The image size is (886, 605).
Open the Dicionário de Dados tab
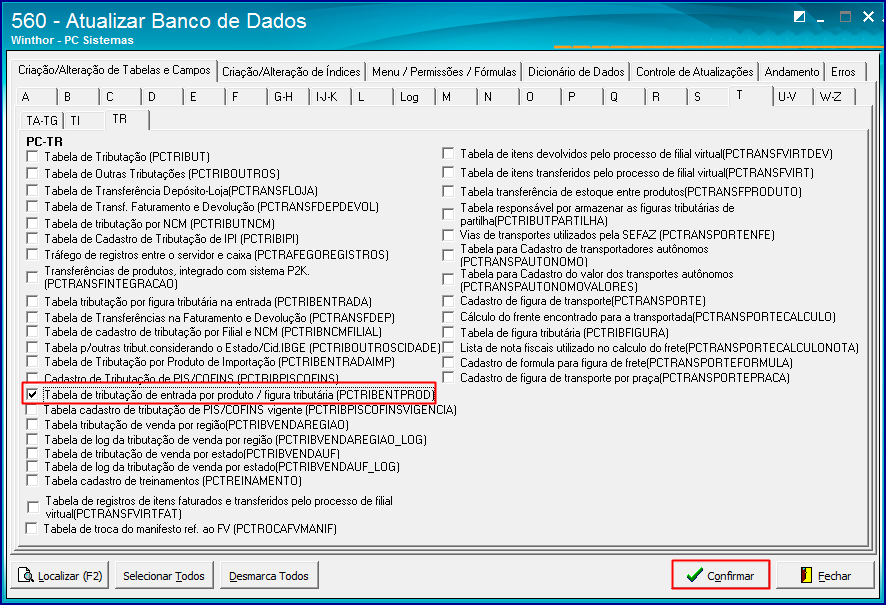576,71
